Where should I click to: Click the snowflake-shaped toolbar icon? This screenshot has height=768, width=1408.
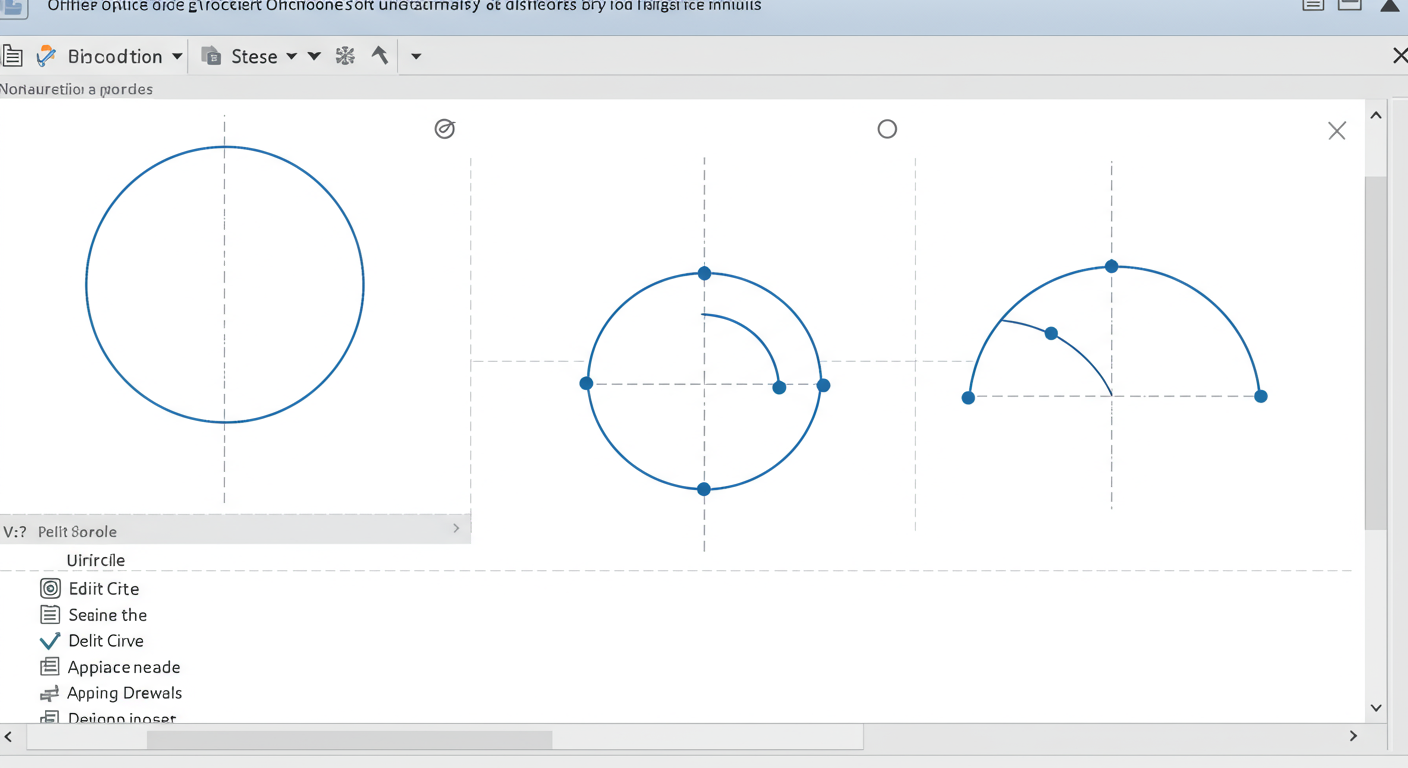[345, 56]
